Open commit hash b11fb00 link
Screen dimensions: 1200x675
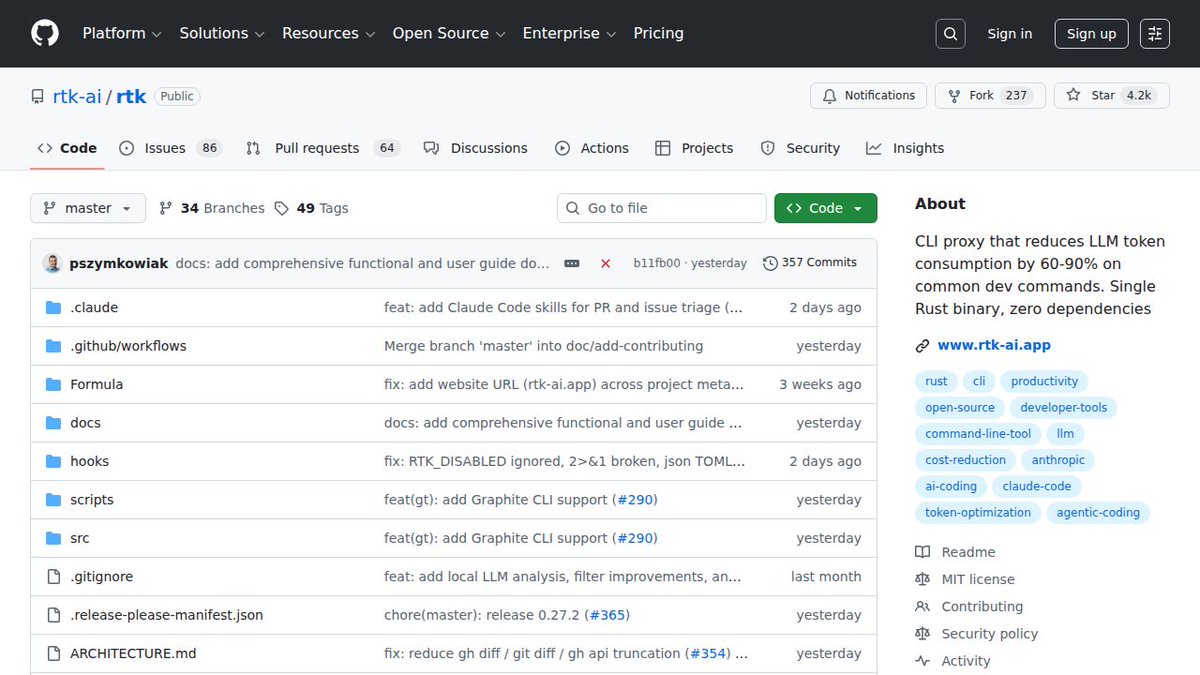coord(657,263)
